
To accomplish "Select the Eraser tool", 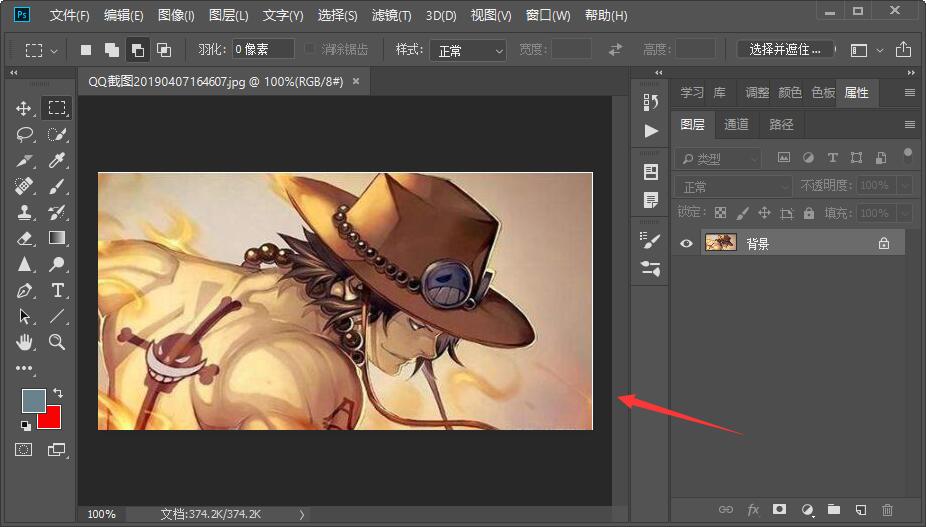I will click(x=24, y=238).
